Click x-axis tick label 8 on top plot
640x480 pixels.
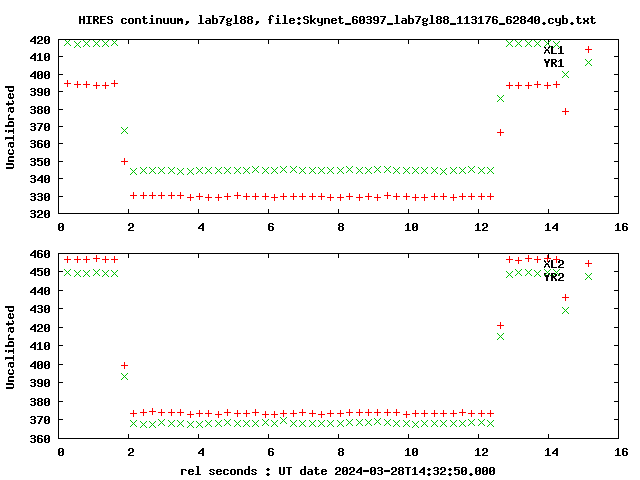341,227
